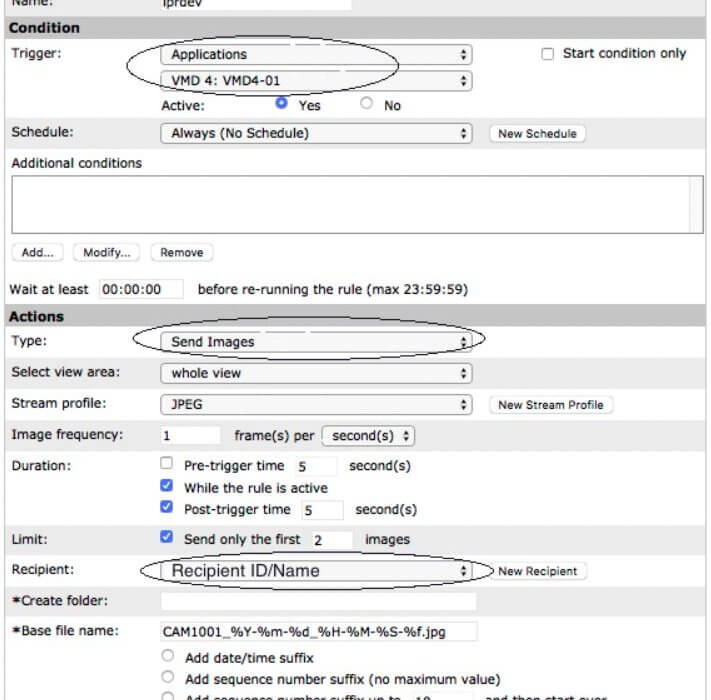
Task: Select the Active Yes radio button
Action: tap(282, 103)
